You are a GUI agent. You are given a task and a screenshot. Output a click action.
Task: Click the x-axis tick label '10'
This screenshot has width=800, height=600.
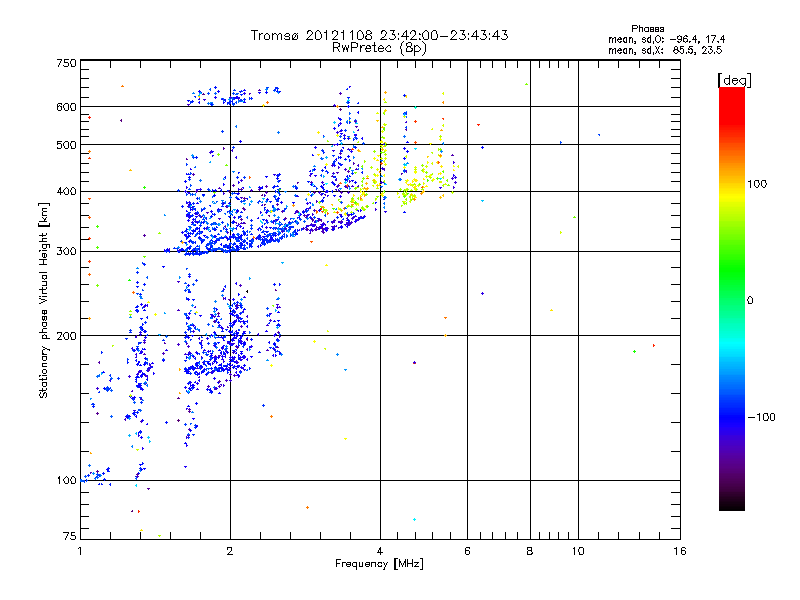coord(578,551)
